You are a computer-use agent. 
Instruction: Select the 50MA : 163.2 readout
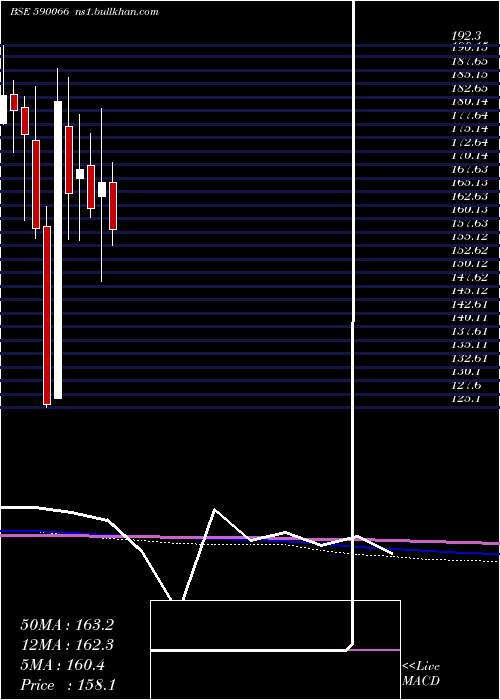pos(67,625)
